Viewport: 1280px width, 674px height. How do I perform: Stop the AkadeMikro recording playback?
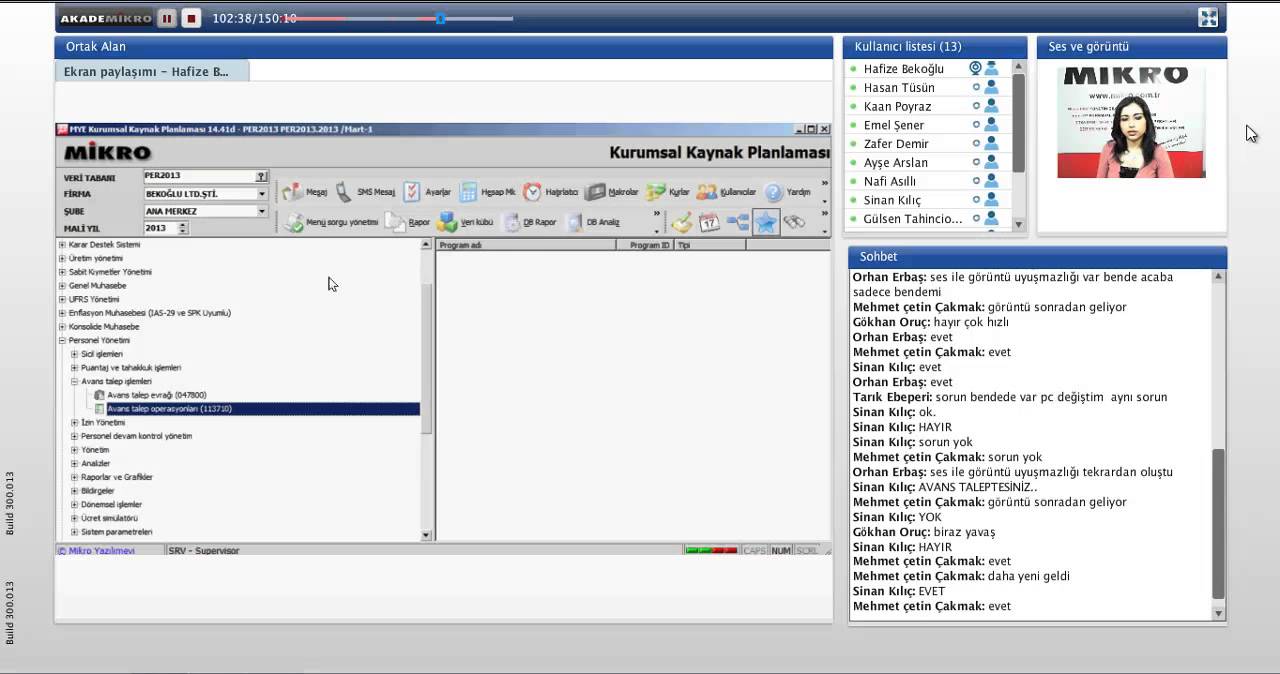click(x=192, y=18)
